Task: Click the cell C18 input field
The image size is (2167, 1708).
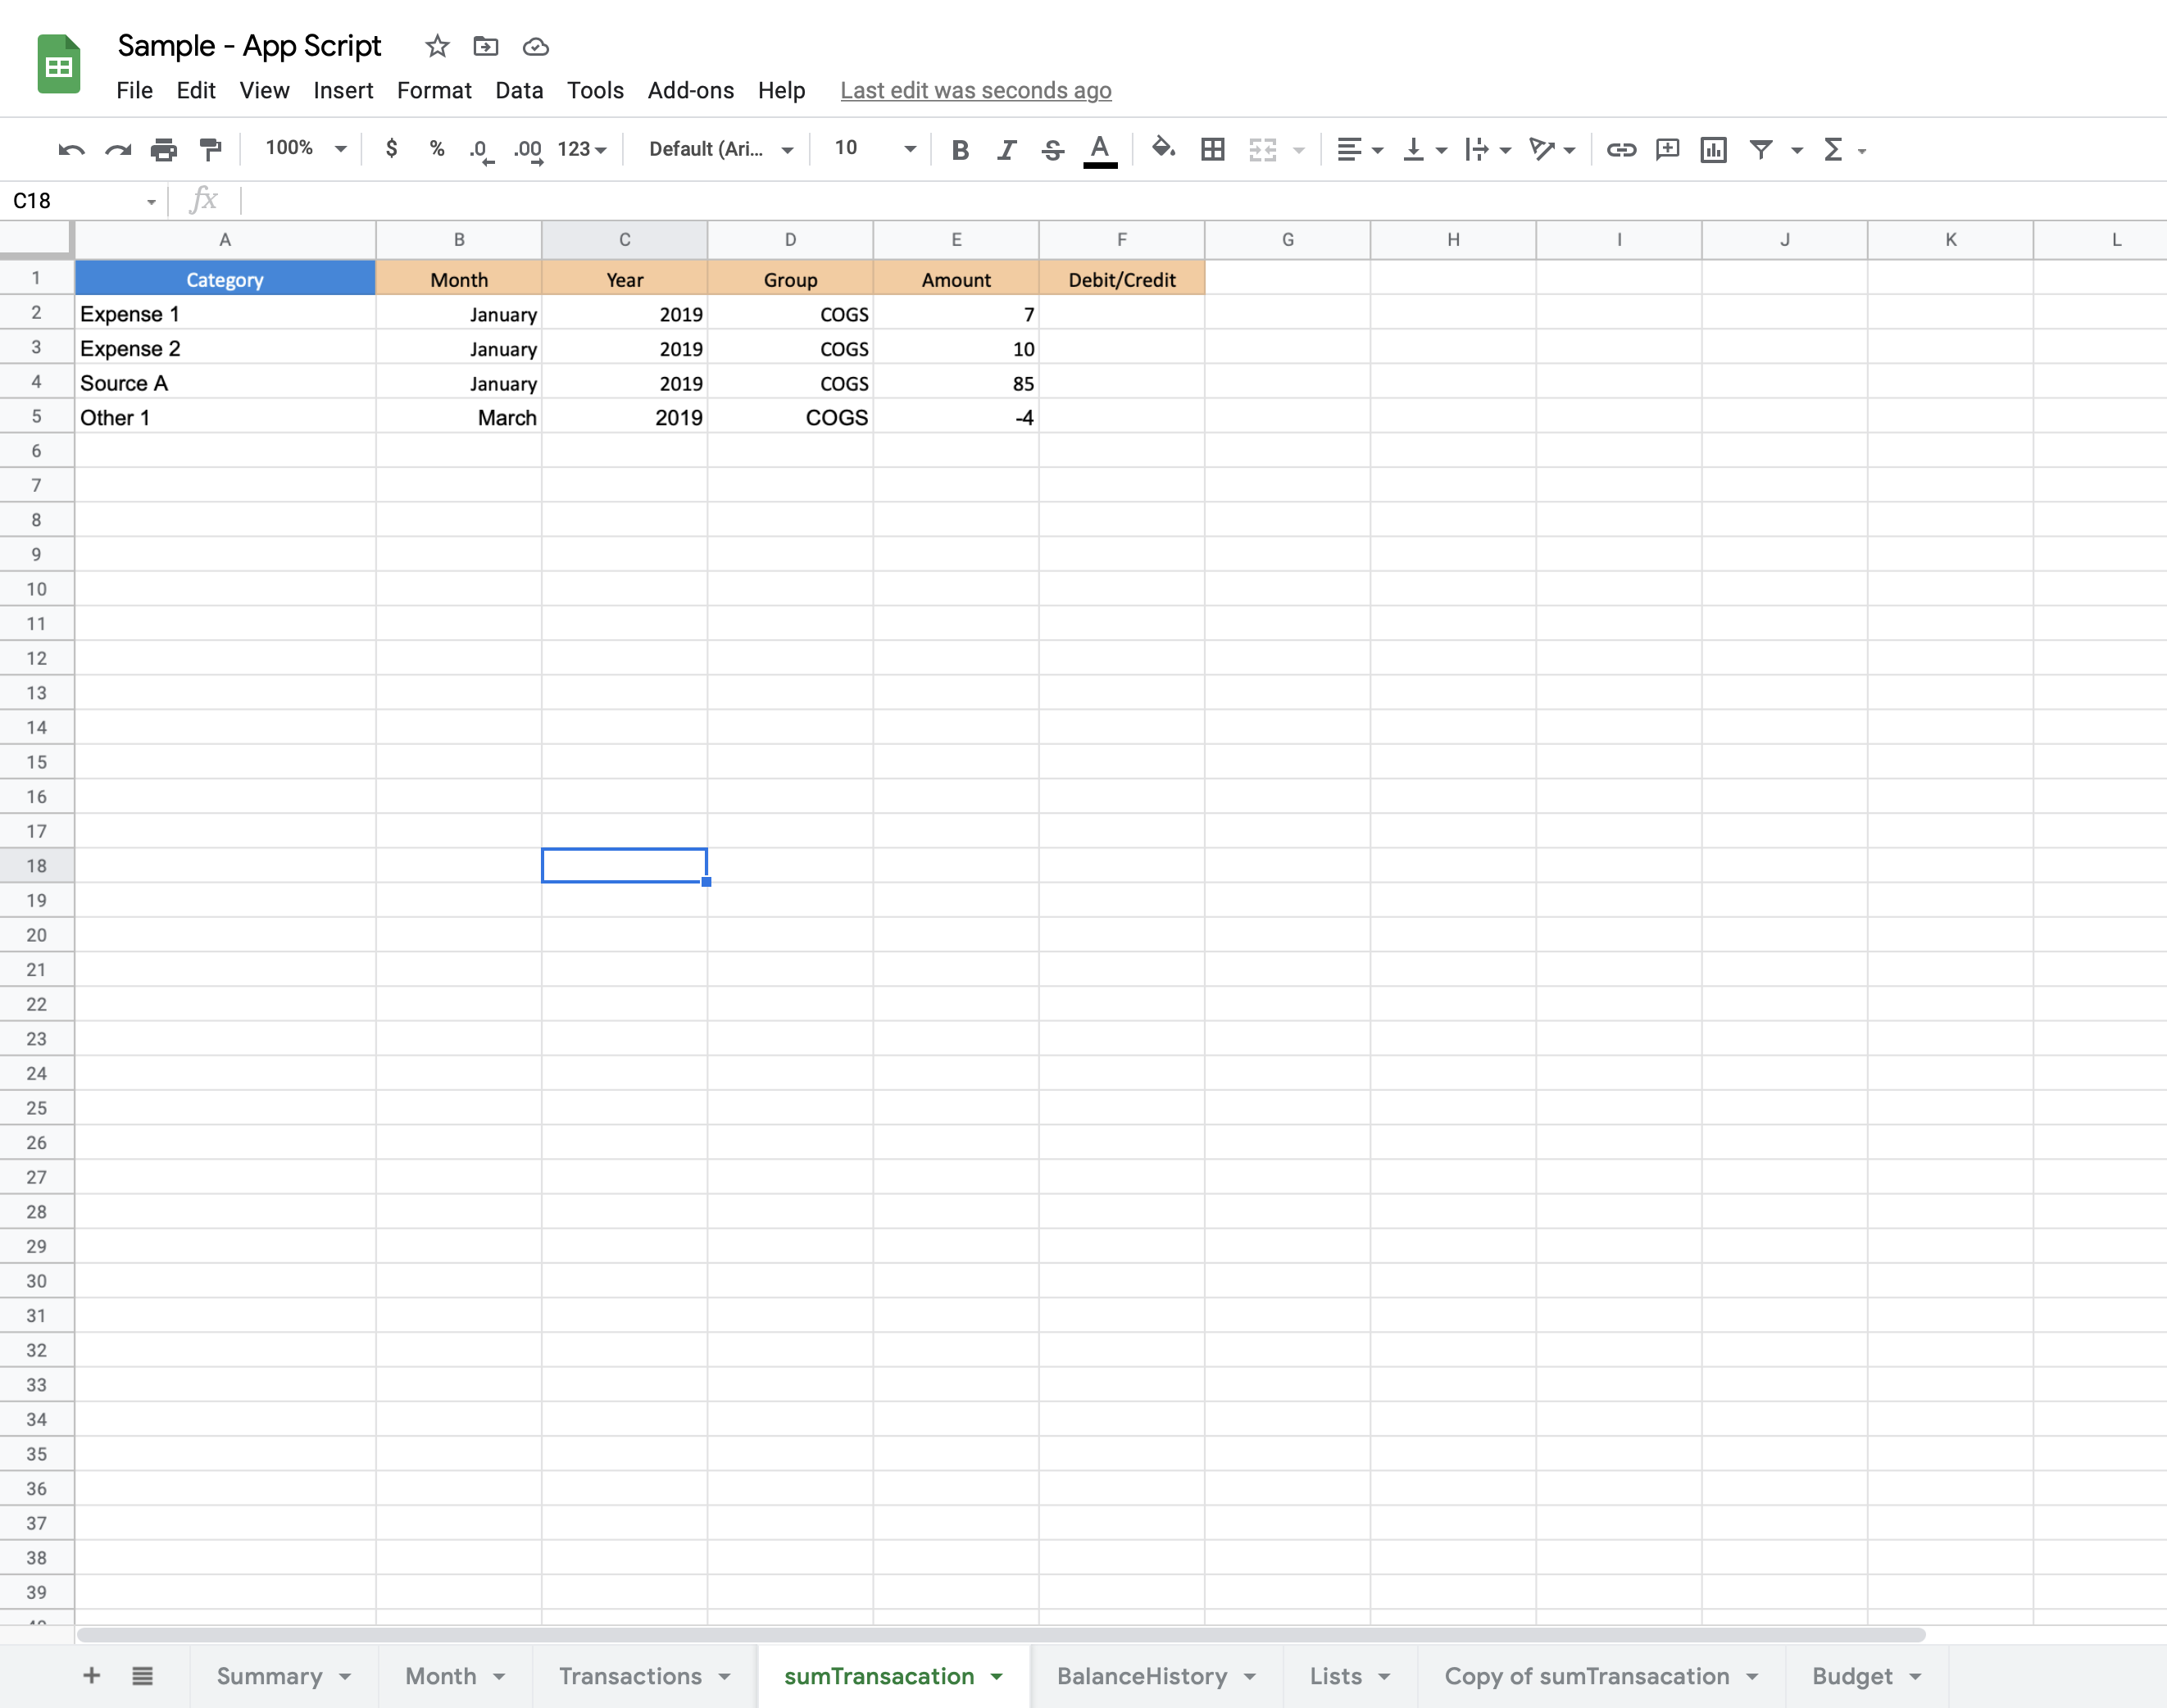Action: (625, 864)
